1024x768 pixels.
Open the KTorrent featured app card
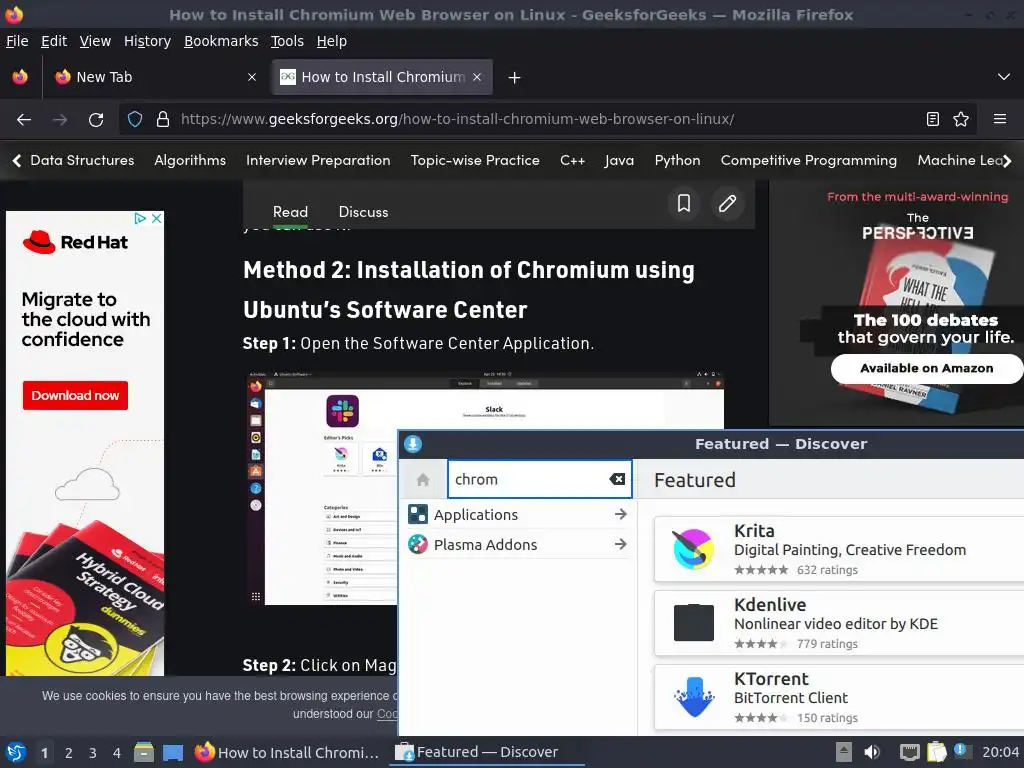coord(839,697)
